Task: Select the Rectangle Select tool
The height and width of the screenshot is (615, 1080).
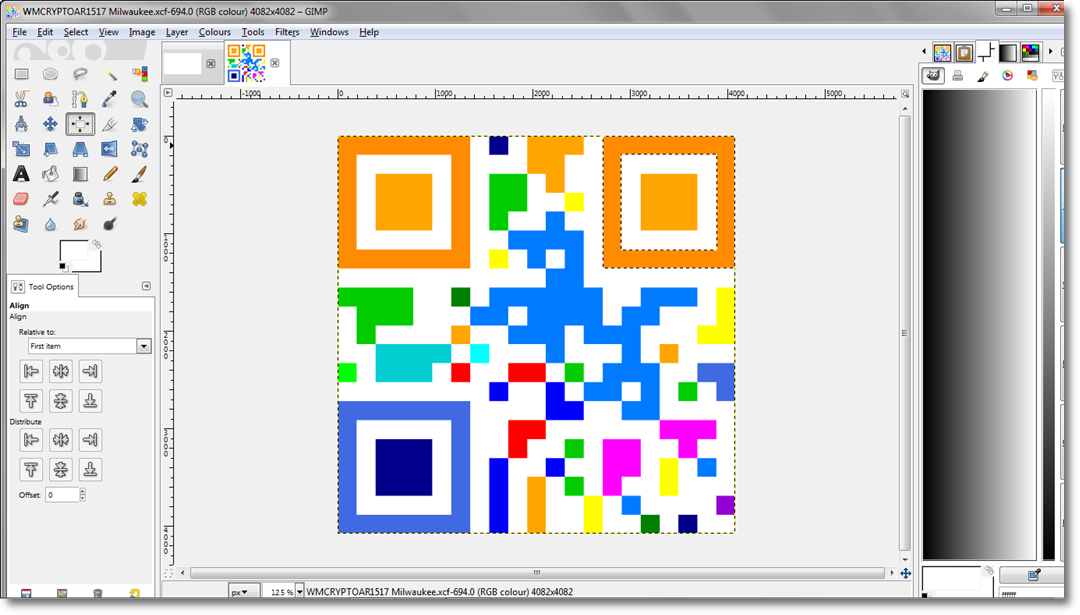Action: click(x=21, y=74)
